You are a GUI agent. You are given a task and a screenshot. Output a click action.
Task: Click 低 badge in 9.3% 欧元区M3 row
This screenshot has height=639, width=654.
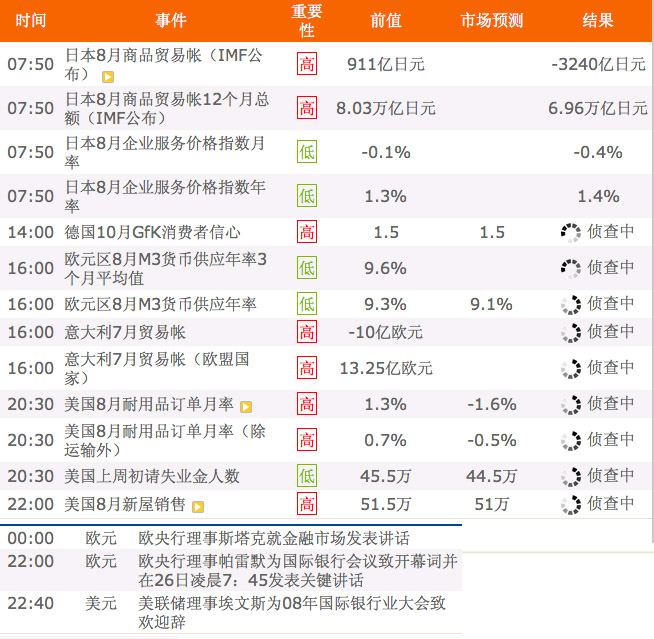[307, 304]
